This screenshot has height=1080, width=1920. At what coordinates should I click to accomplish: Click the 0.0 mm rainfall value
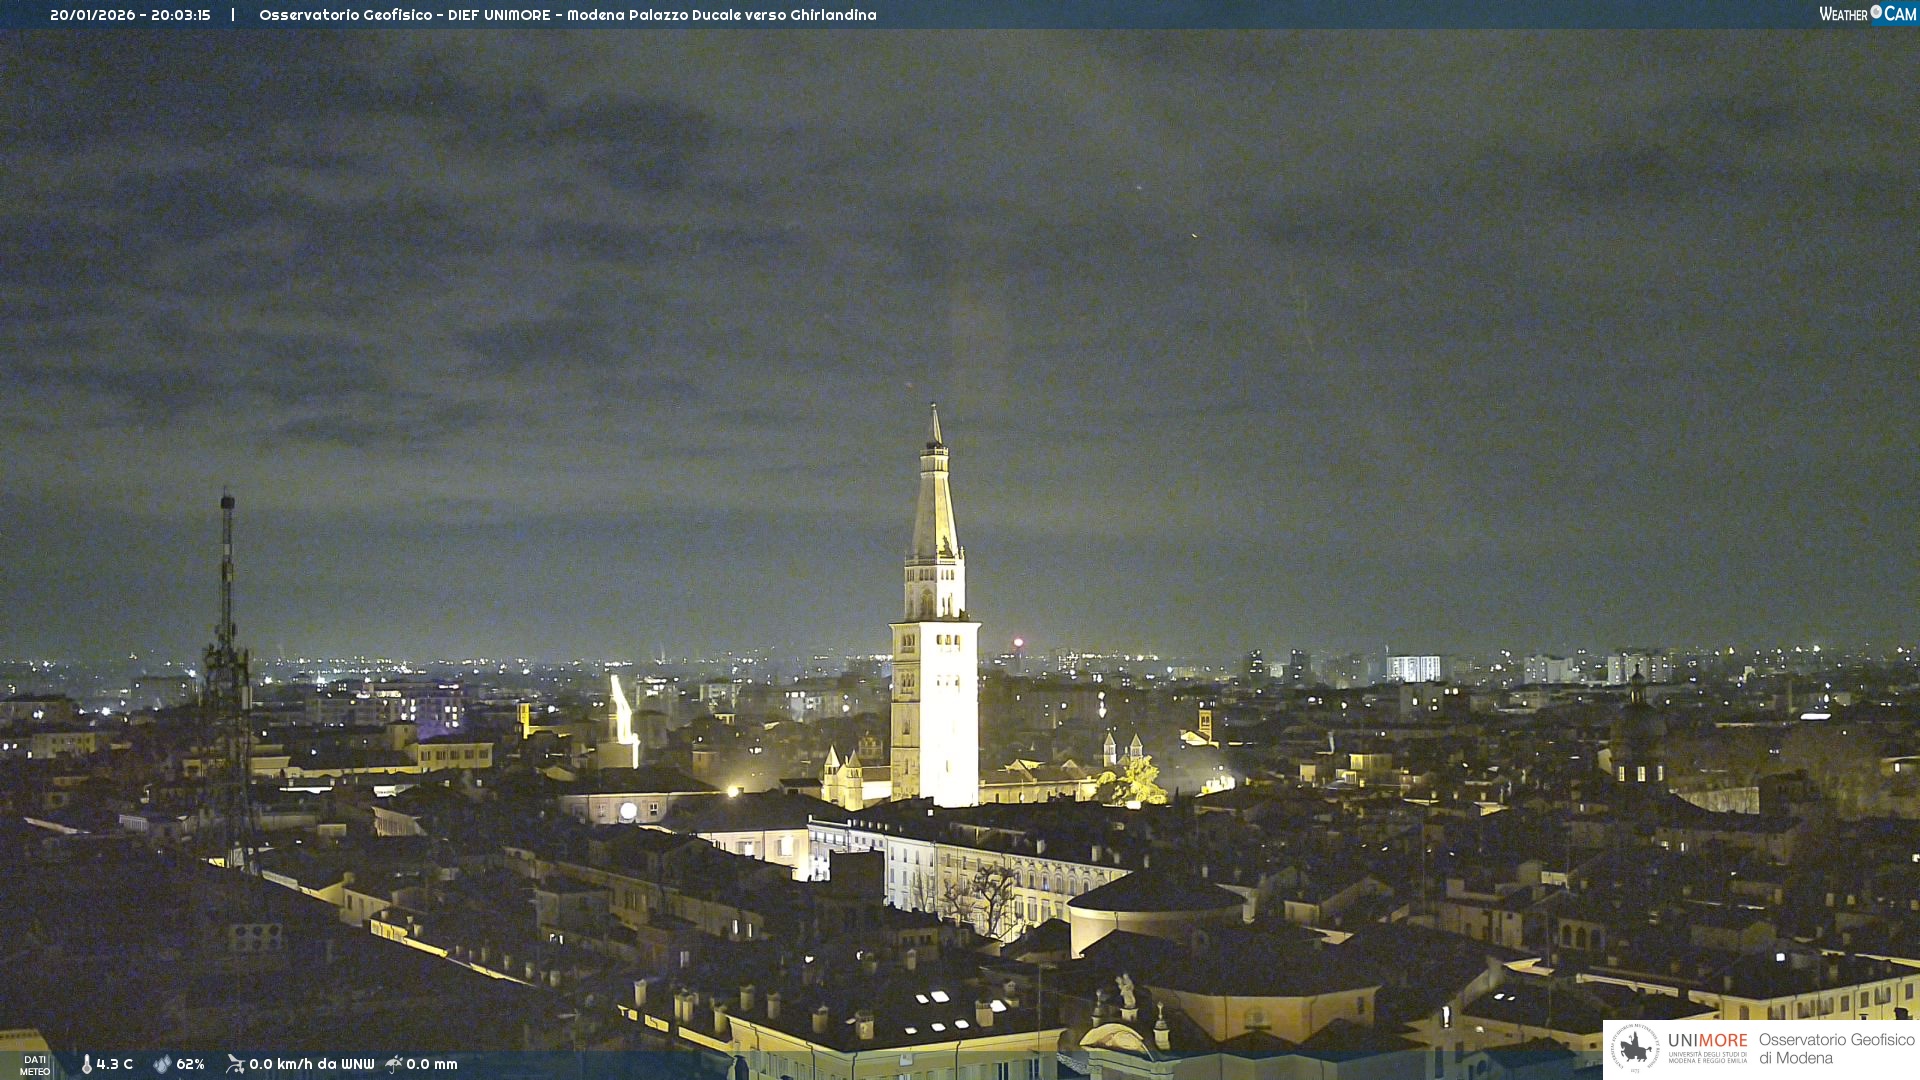point(432,1064)
